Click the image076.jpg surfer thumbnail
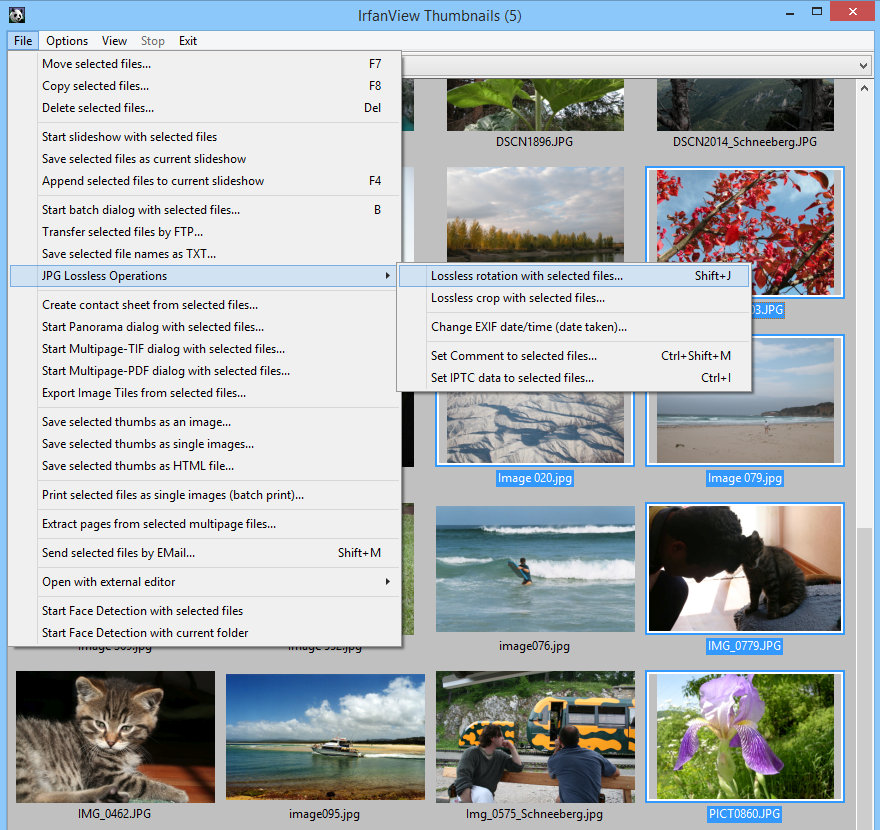Viewport: 880px width, 830px height. (535, 569)
